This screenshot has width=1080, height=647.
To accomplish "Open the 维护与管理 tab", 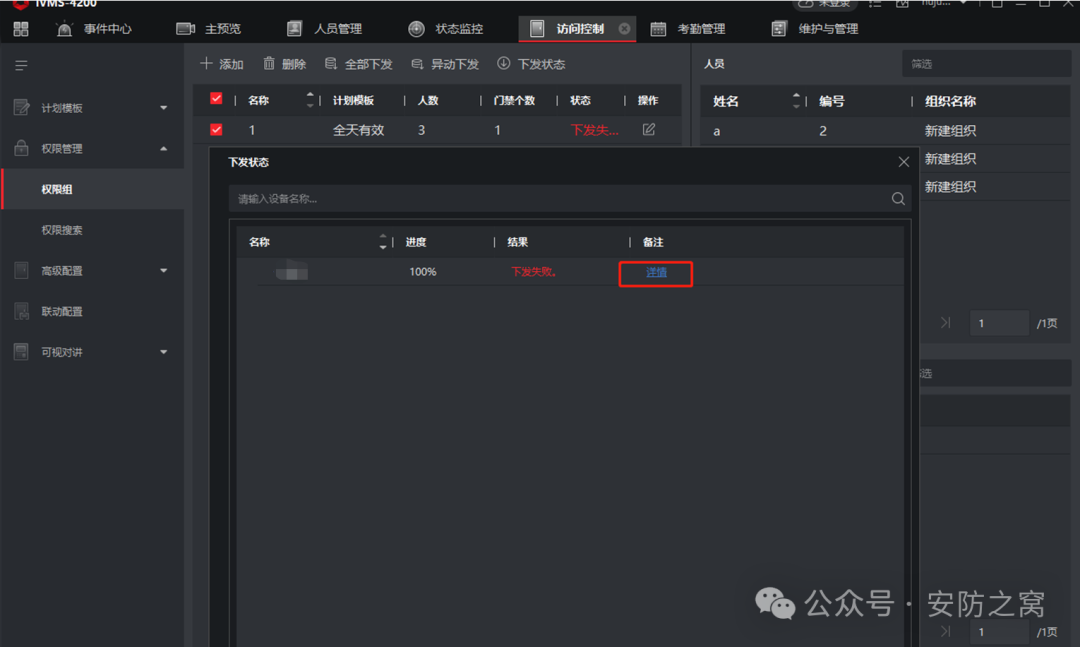I will 815,29.
